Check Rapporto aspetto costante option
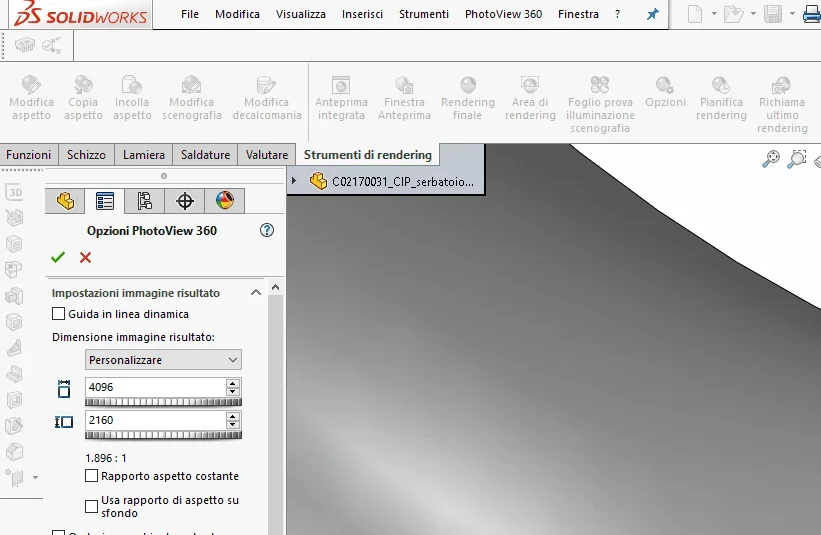 click(x=92, y=476)
